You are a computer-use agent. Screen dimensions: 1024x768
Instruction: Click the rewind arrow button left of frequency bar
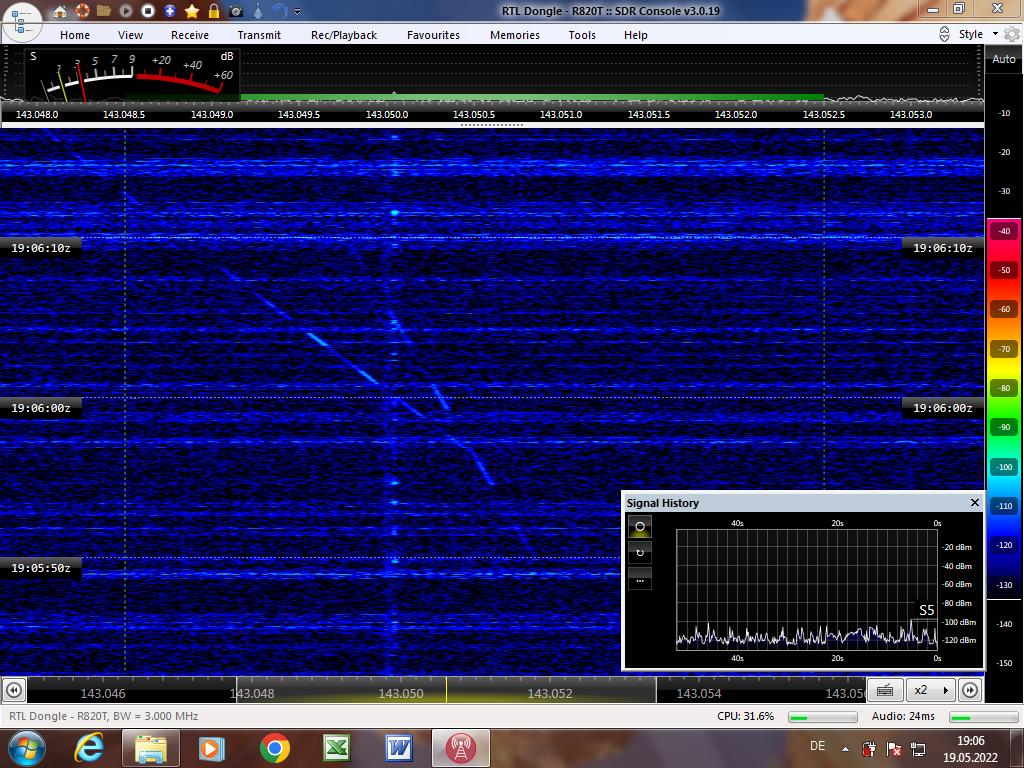tap(14, 690)
